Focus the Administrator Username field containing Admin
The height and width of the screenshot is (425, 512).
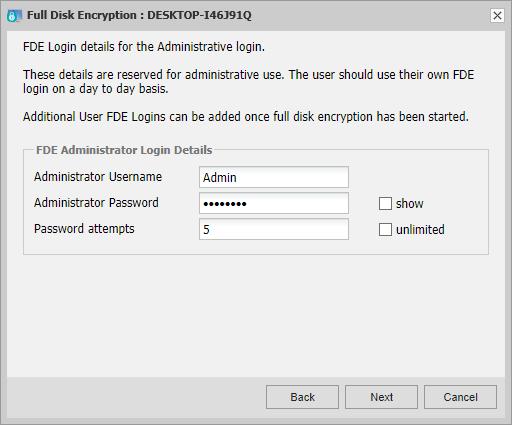coord(274,177)
